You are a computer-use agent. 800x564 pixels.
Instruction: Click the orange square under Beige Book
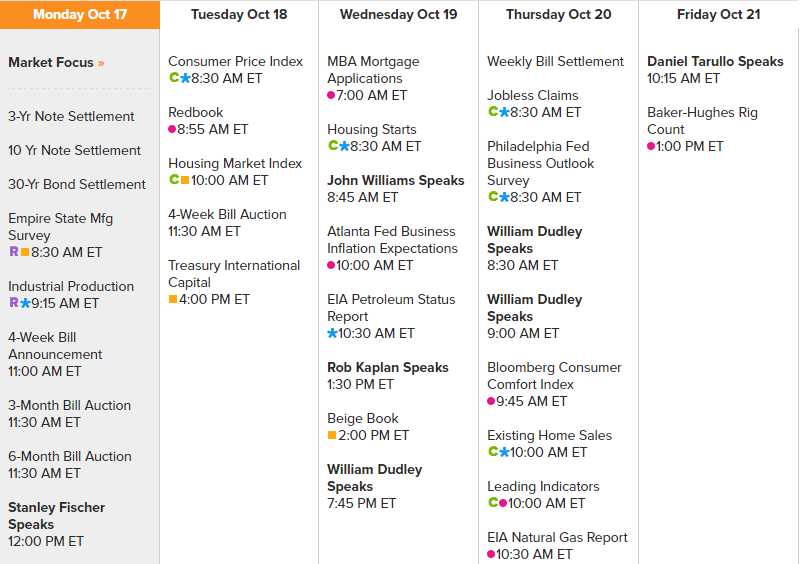pos(332,435)
